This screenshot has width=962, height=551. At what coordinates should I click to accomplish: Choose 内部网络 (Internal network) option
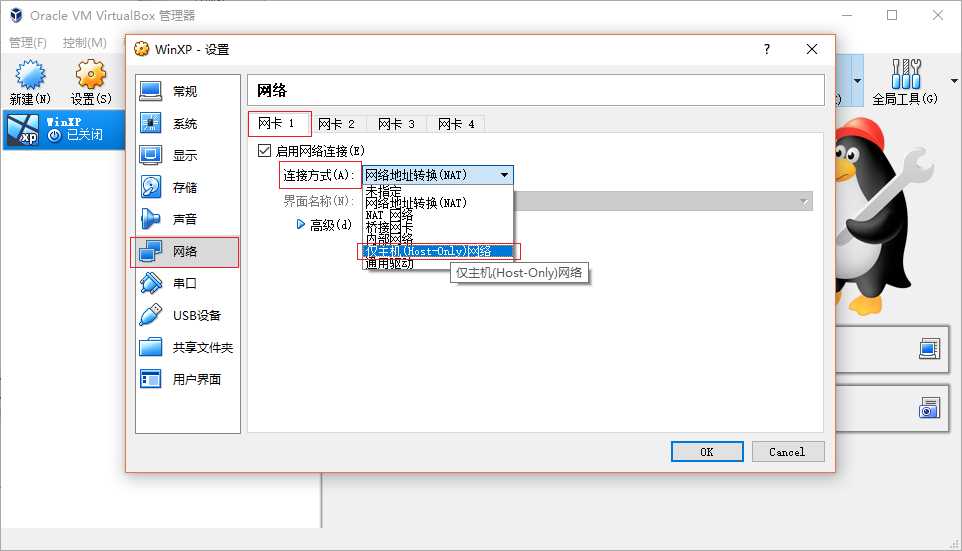pos(438,239)
